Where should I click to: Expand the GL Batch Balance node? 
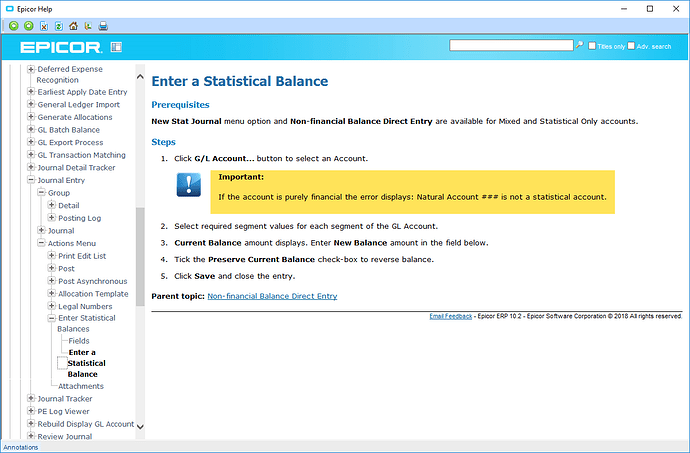click(31, 129)
